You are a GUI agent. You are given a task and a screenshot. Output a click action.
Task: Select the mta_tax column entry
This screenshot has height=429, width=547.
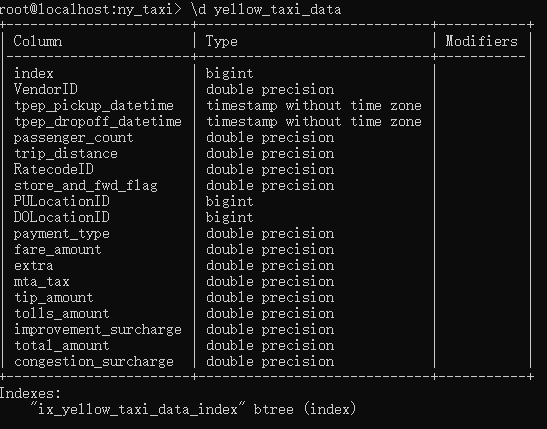point(42,282)
